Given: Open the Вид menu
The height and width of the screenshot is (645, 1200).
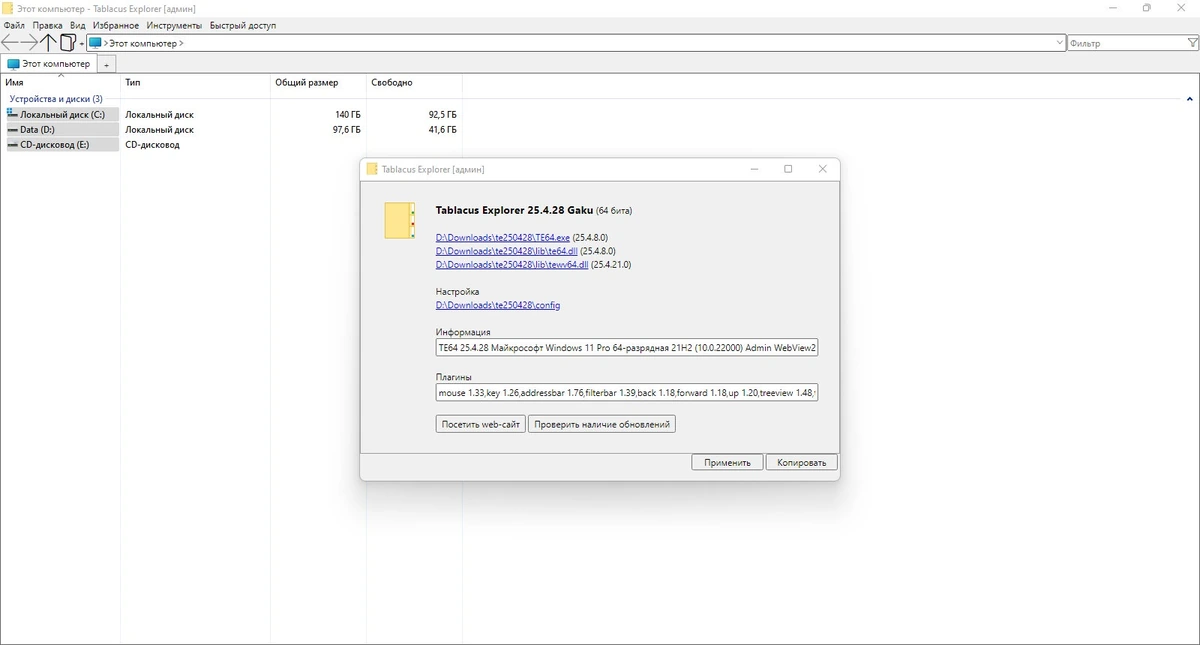Looking at the screenshot, I should click(x=77, y=25).
